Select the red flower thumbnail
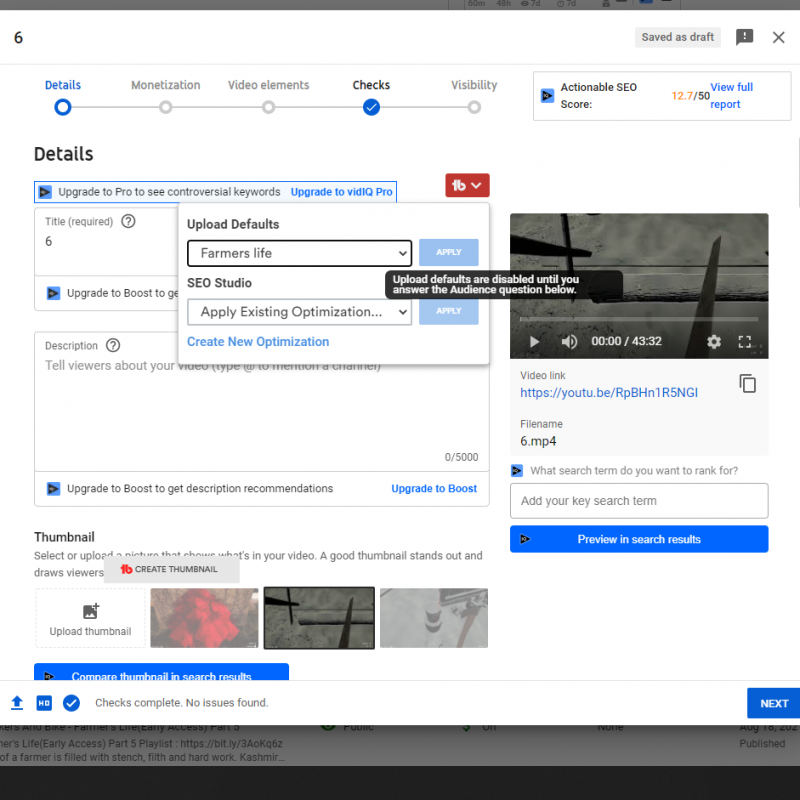The width and height of the screenshot is (800, 800). coord(204,618)
